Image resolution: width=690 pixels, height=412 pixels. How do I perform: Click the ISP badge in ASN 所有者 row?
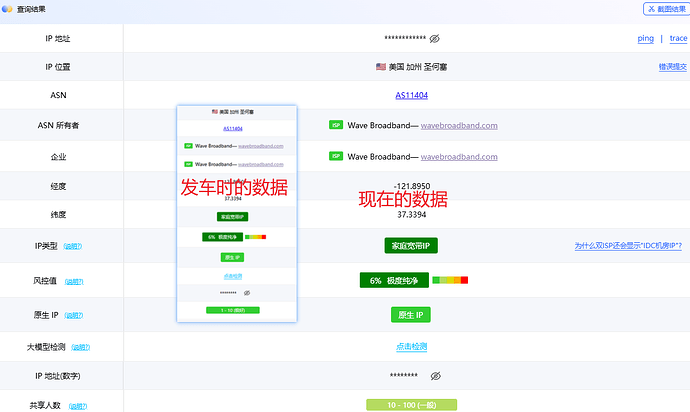(336, 125)
